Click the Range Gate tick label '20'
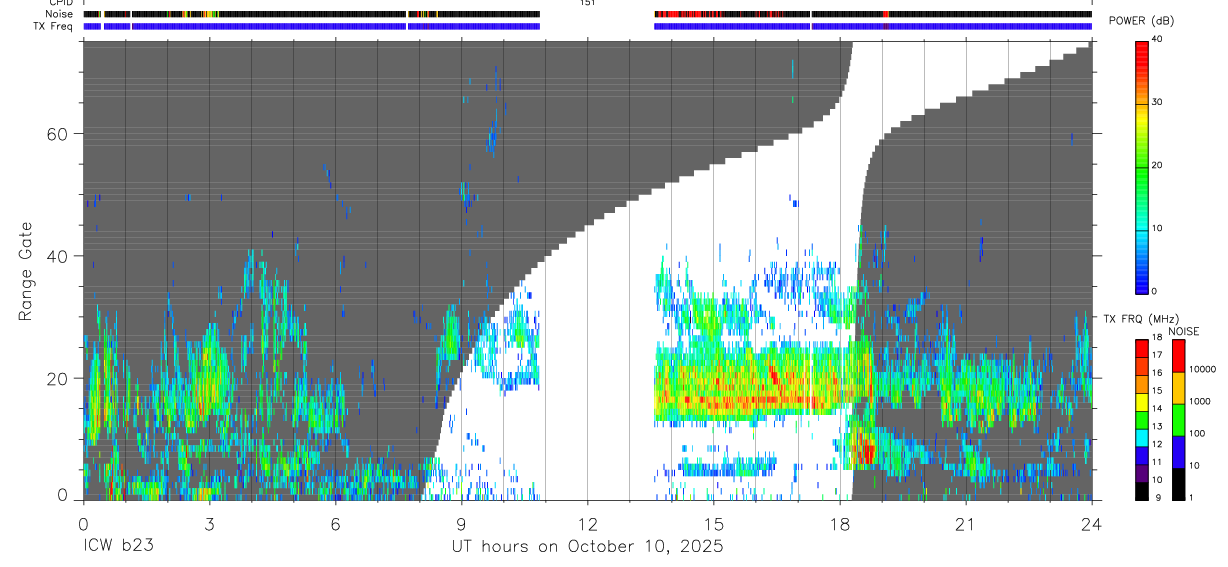The width and height of the screenshot is (1228, 567). (58, 378)
